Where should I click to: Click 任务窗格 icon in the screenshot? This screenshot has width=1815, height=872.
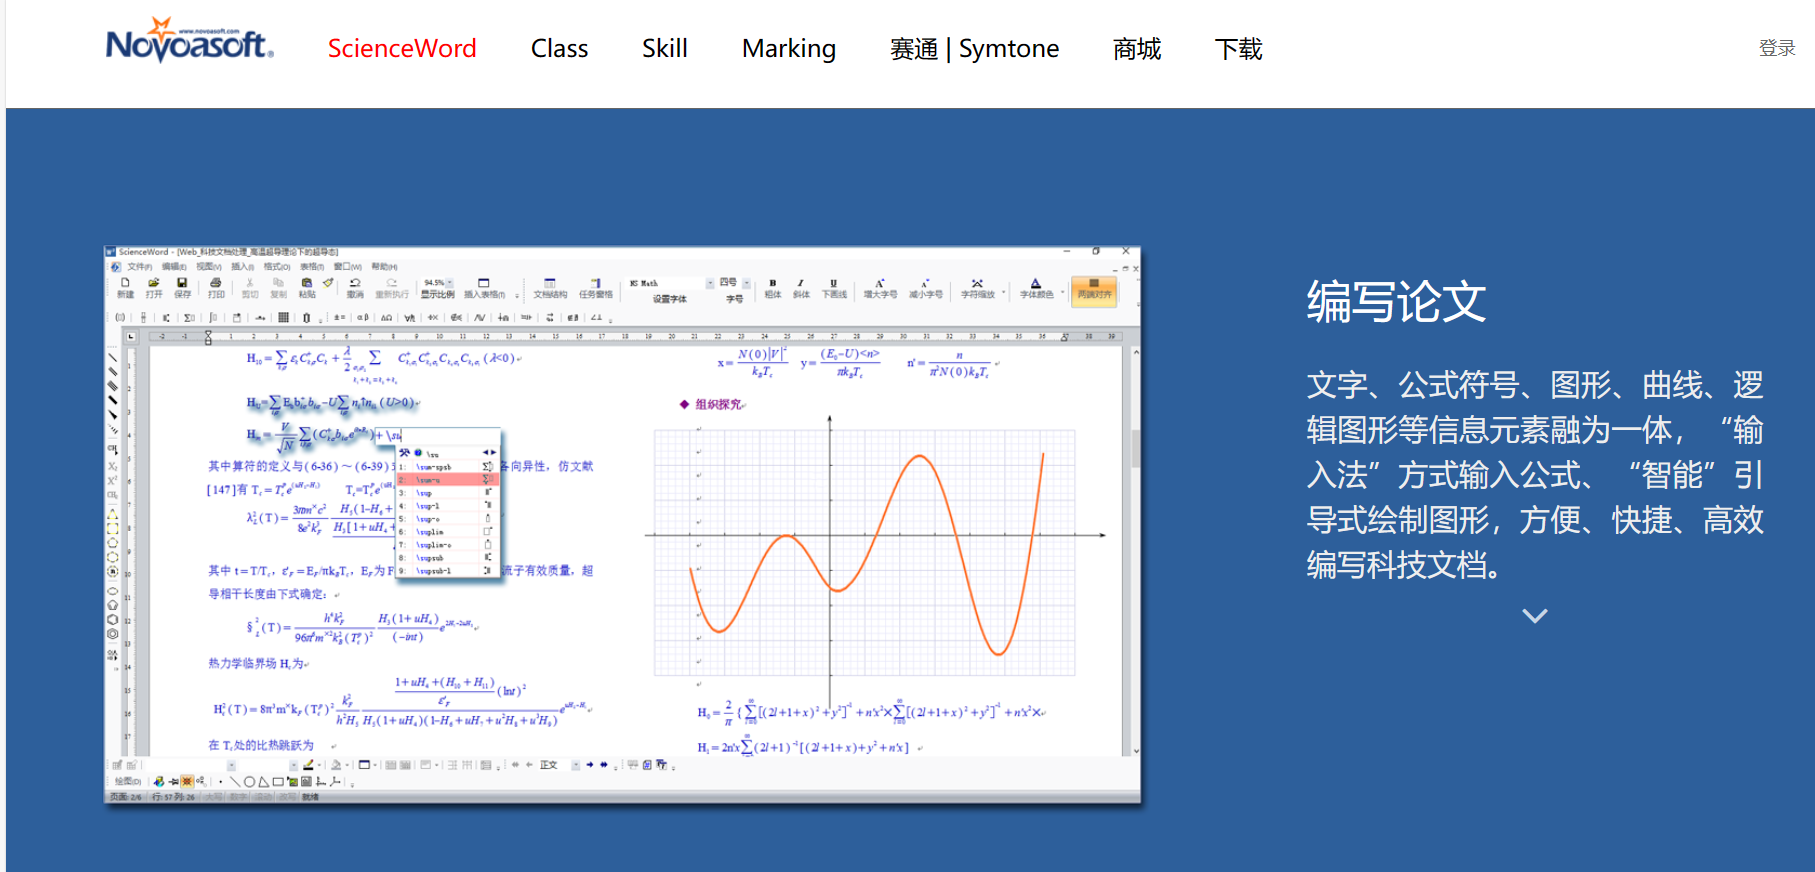pos(596,288)
